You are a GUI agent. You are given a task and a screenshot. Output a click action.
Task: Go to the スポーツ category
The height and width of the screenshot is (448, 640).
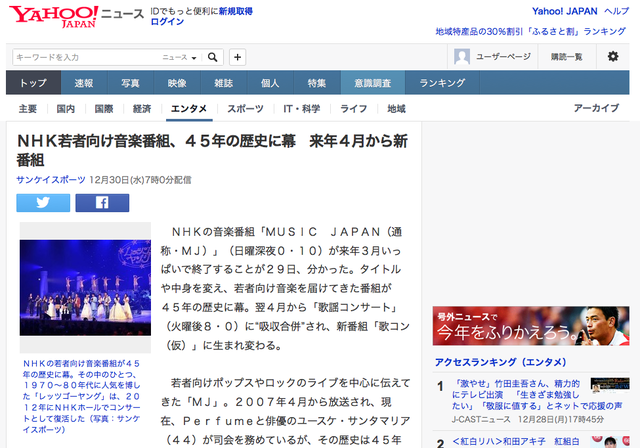[245, 109]
